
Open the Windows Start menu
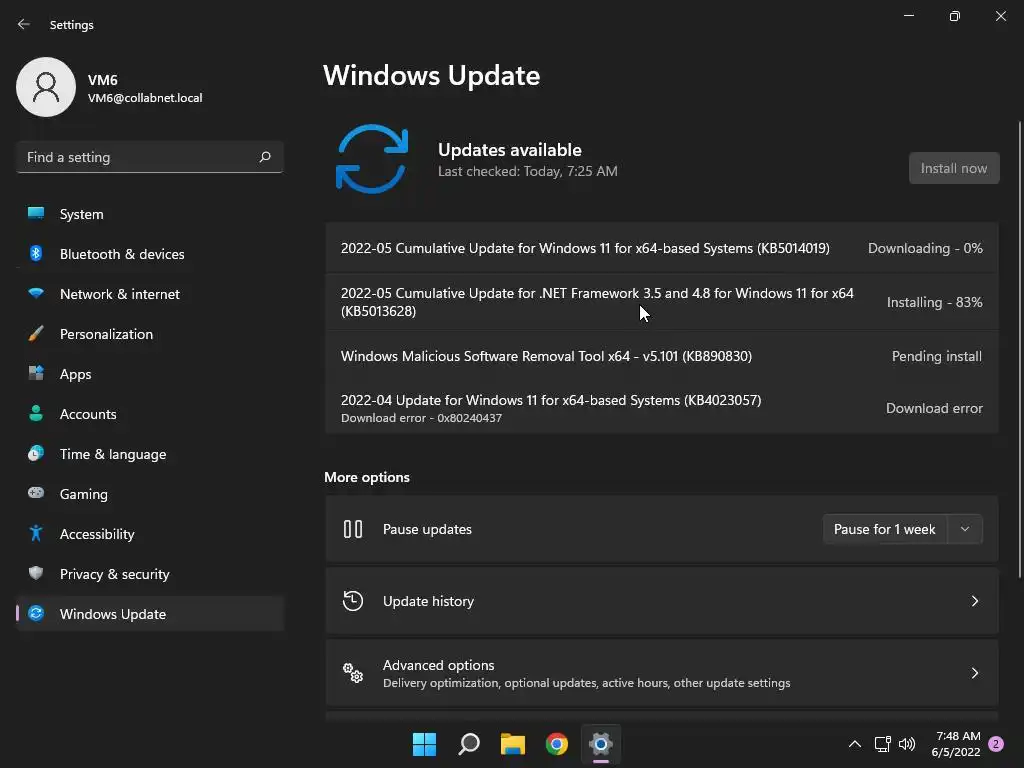pyautogui.click(x=424, y=744)
